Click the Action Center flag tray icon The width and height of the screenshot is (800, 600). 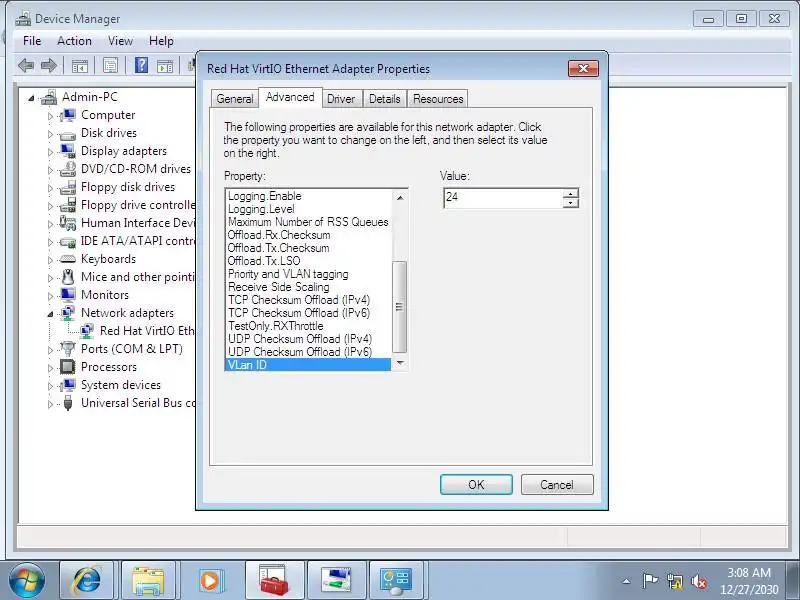pyautogui.click(x=650, y=581)
